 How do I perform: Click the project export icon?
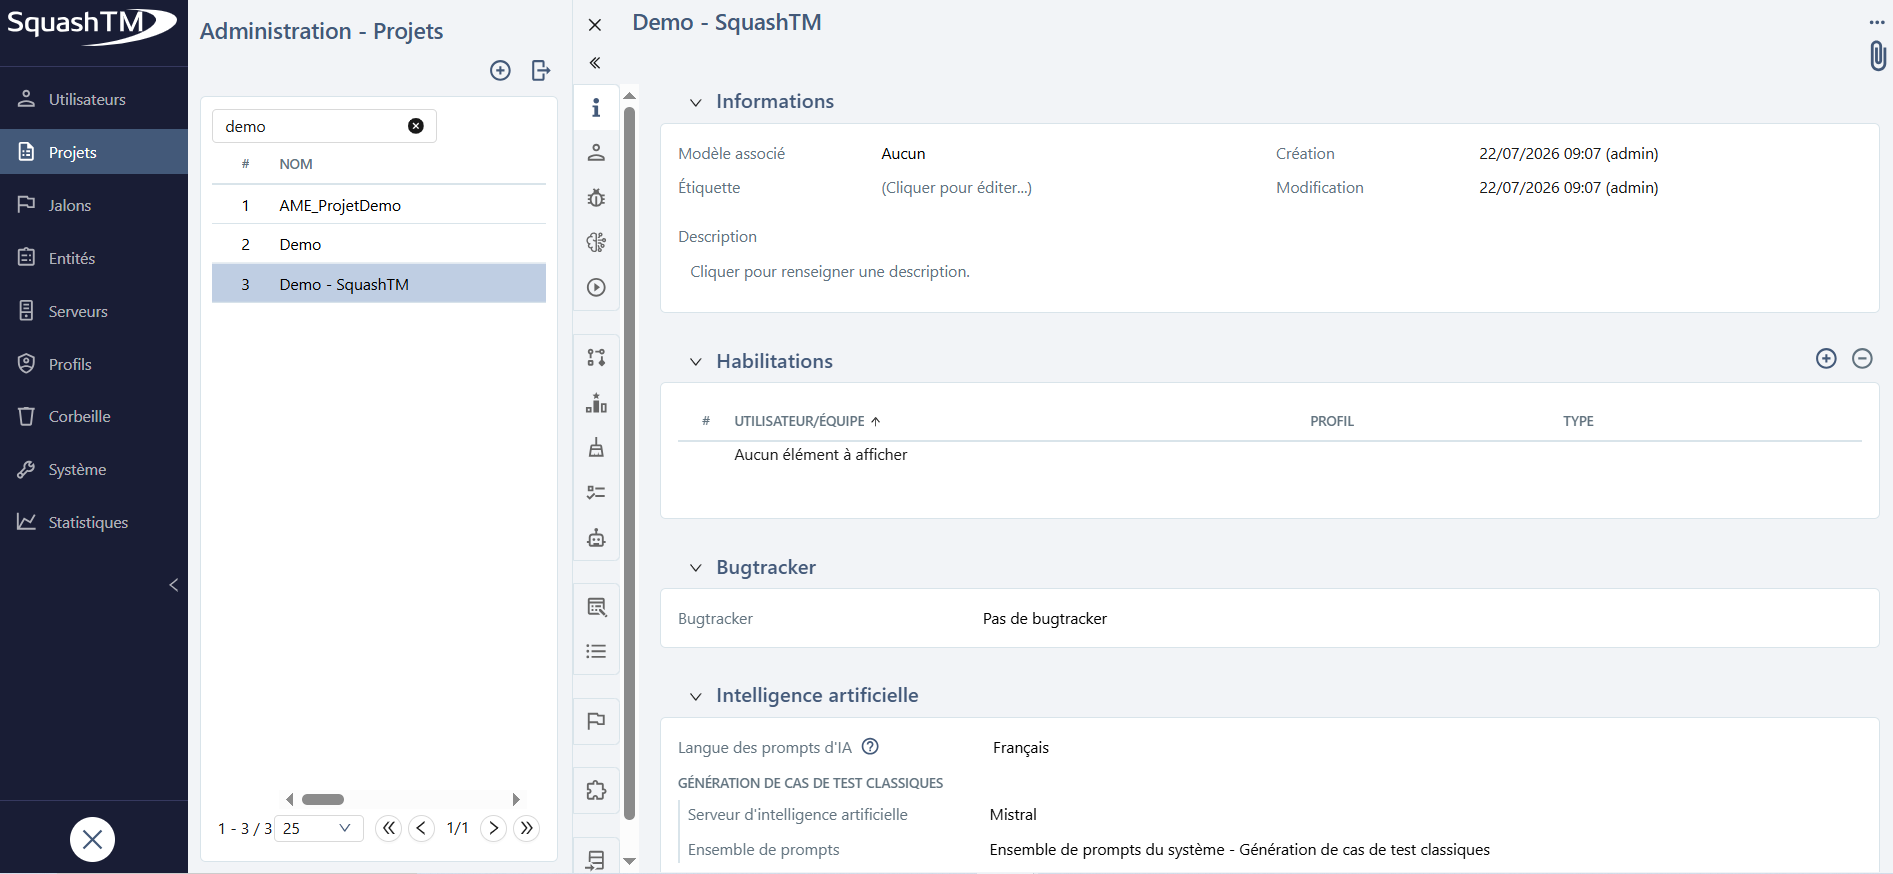click(x=541, y=70)
